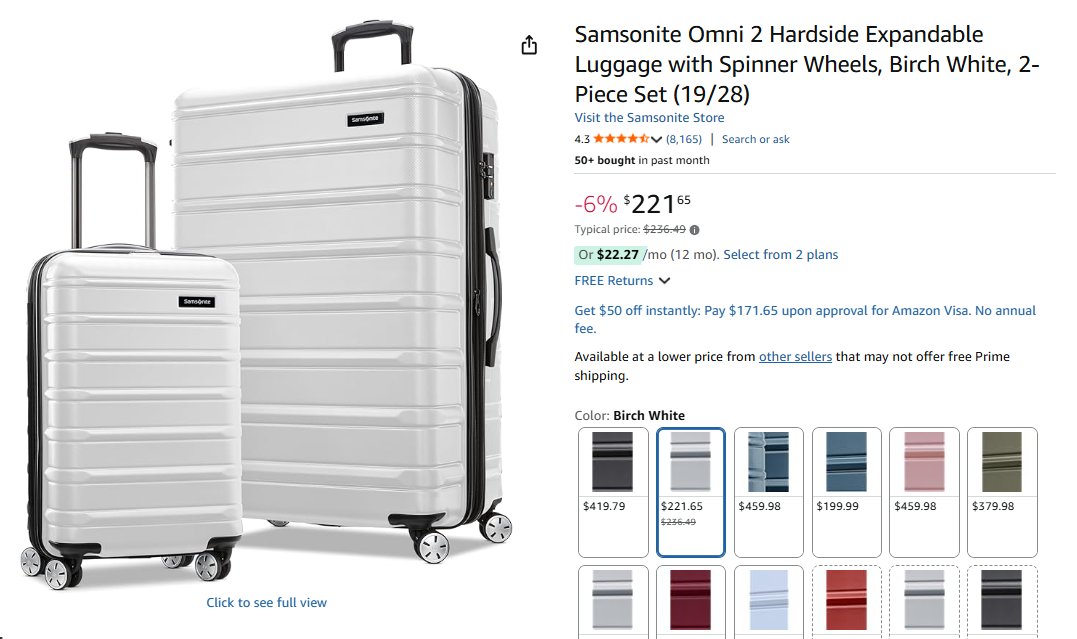Pick the $199.99 blue color swatch

coord(846,491)
